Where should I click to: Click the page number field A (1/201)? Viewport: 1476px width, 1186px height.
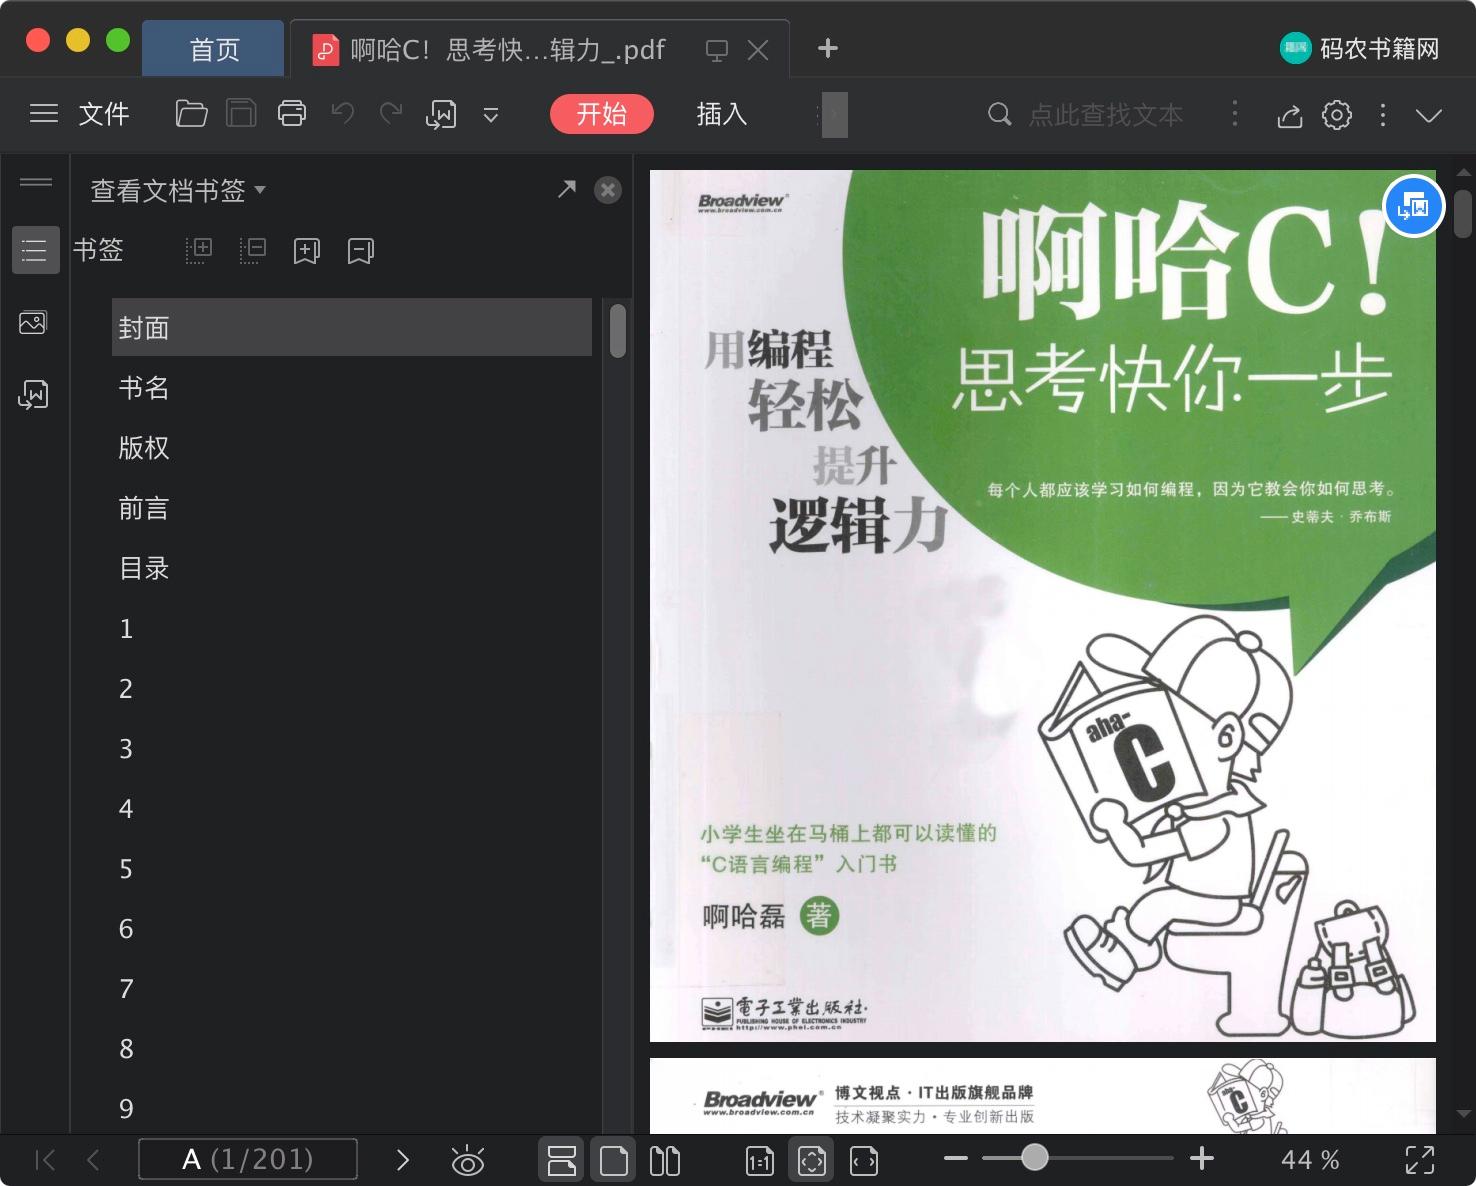pyautogui.click(x=248, y=1159)
